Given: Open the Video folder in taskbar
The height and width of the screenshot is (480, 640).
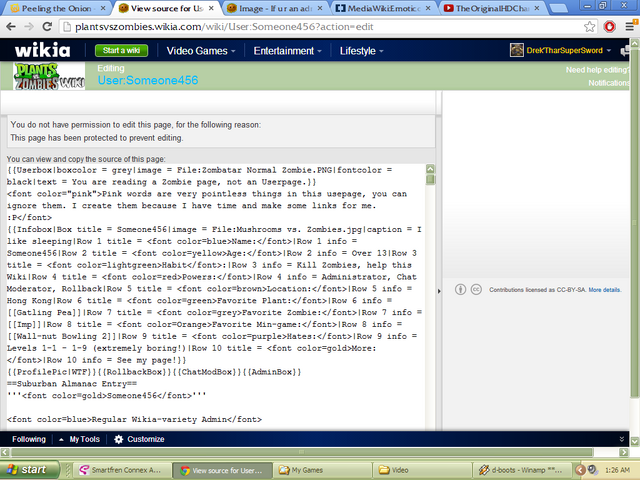Looking at the screenshot, I should click(x=423, y=470).
